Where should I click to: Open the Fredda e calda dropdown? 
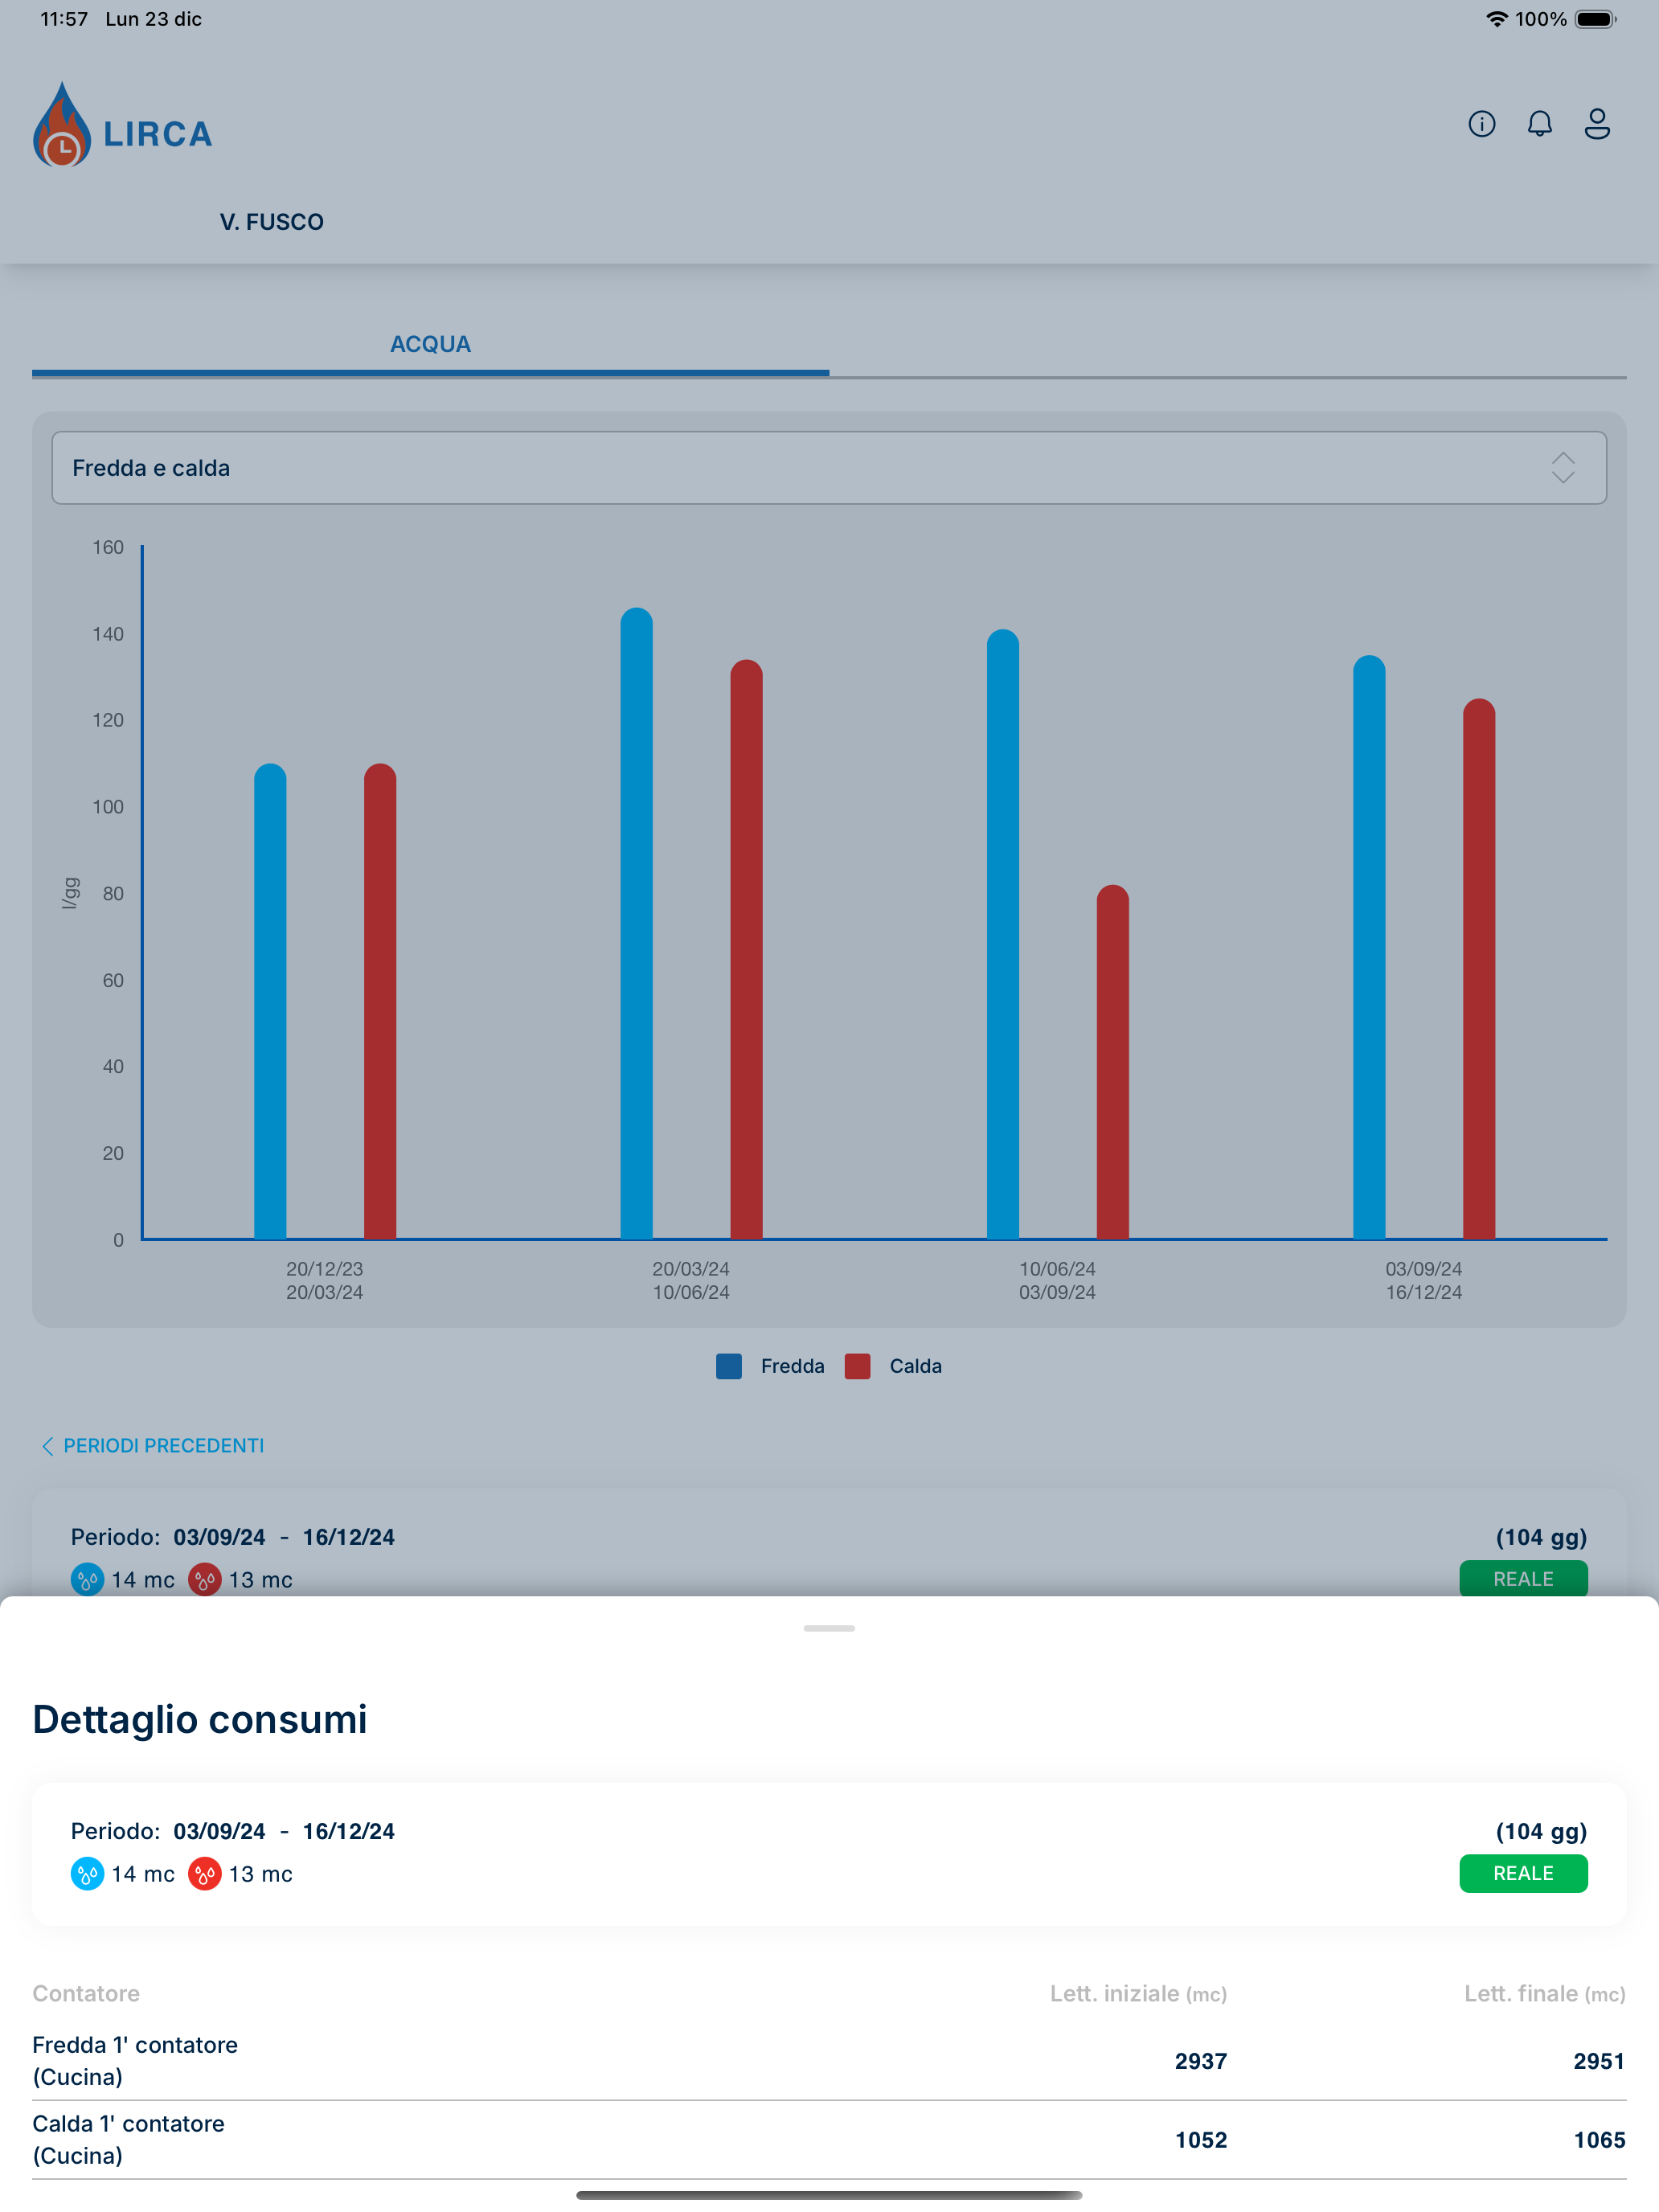829,468
